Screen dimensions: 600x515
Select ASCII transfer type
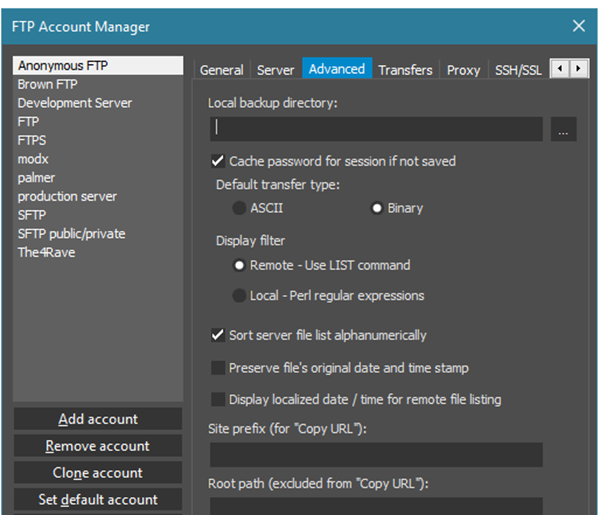(x=239, y=208)
